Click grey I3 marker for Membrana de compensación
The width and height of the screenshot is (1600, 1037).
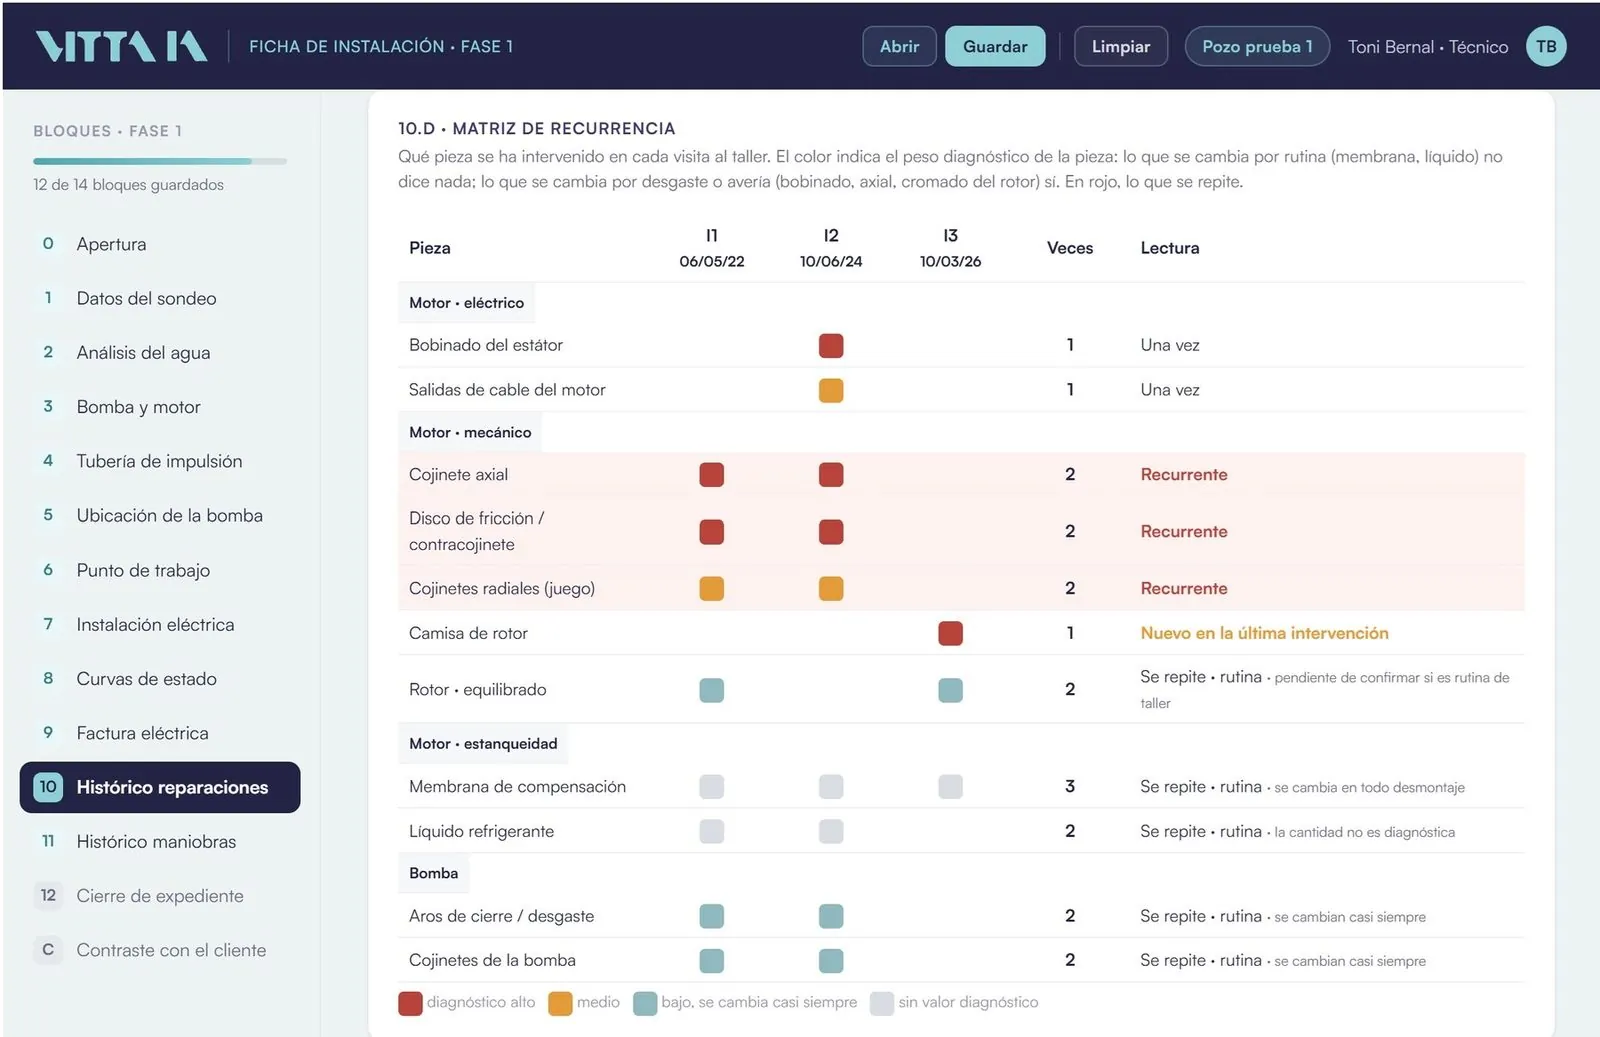point(950,786)
